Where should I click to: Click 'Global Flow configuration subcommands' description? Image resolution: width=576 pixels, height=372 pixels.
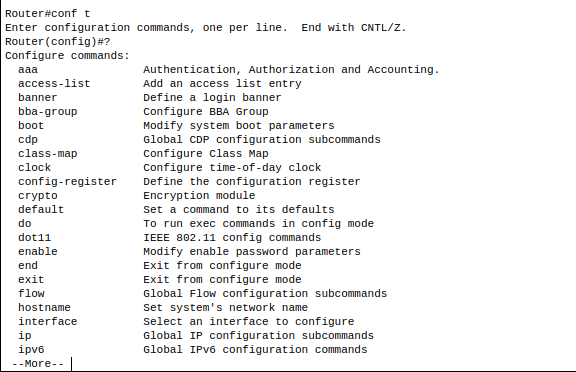(x=265, y=293)
